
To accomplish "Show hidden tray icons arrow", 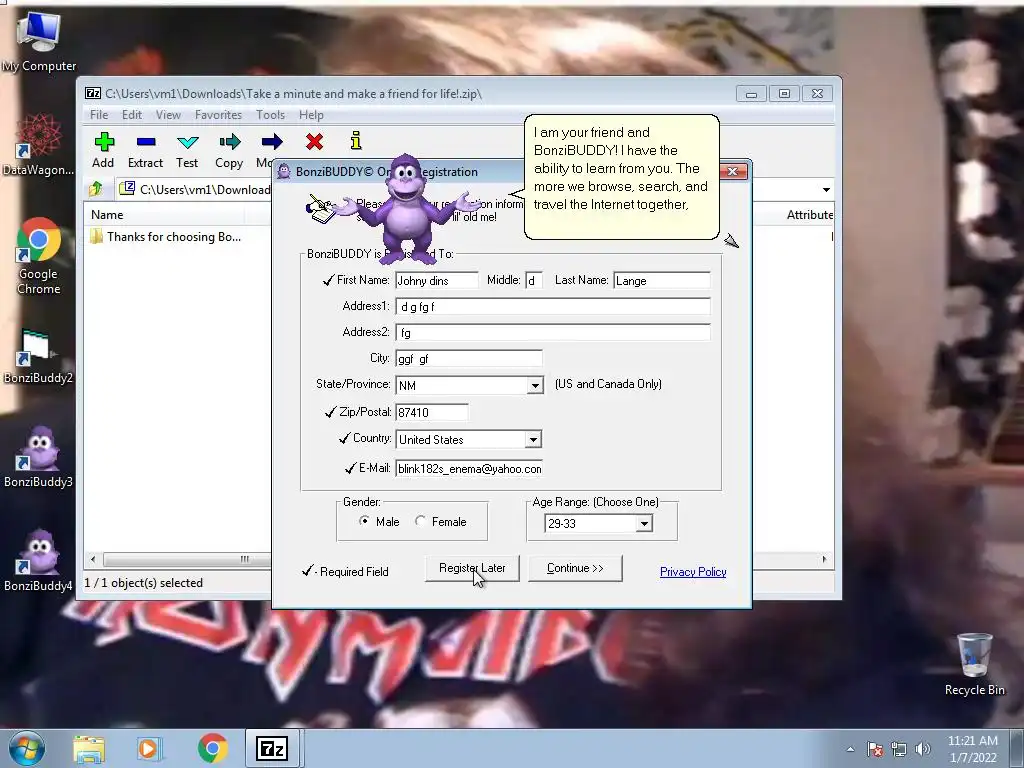I will point(850,749).
